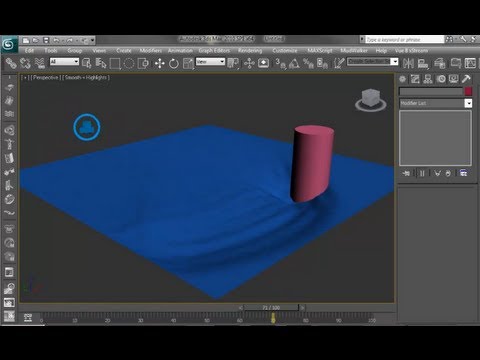Screen dimensions: 480x360
Task: Open the 3ds Max application button menu
Action: pos(9,44)
